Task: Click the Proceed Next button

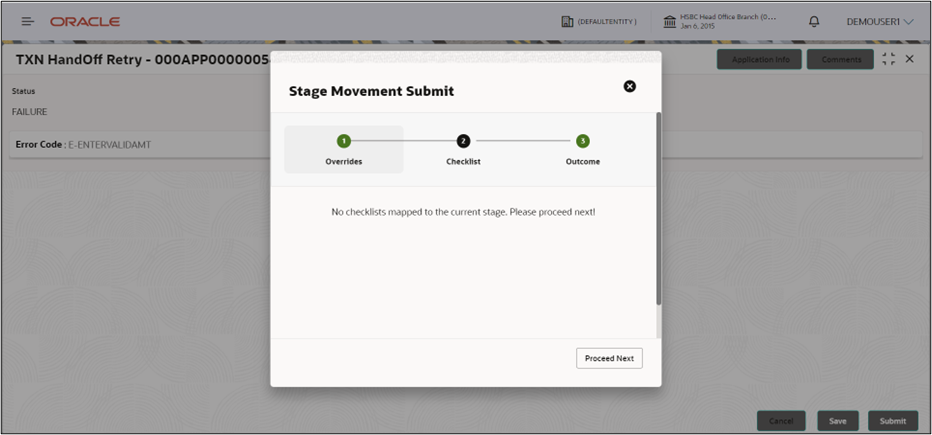Action: pyautogui.click(x=609, y=358)
